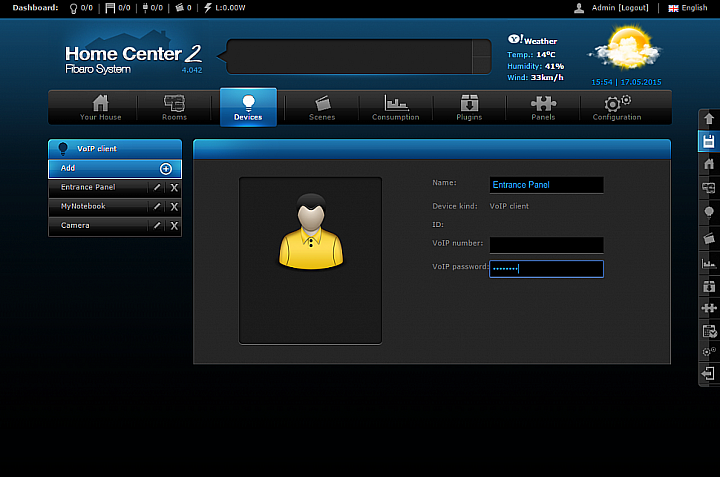720x477 pixels.
Task: Click the pencil icon for the Camera entry
Action: point(156,226)
